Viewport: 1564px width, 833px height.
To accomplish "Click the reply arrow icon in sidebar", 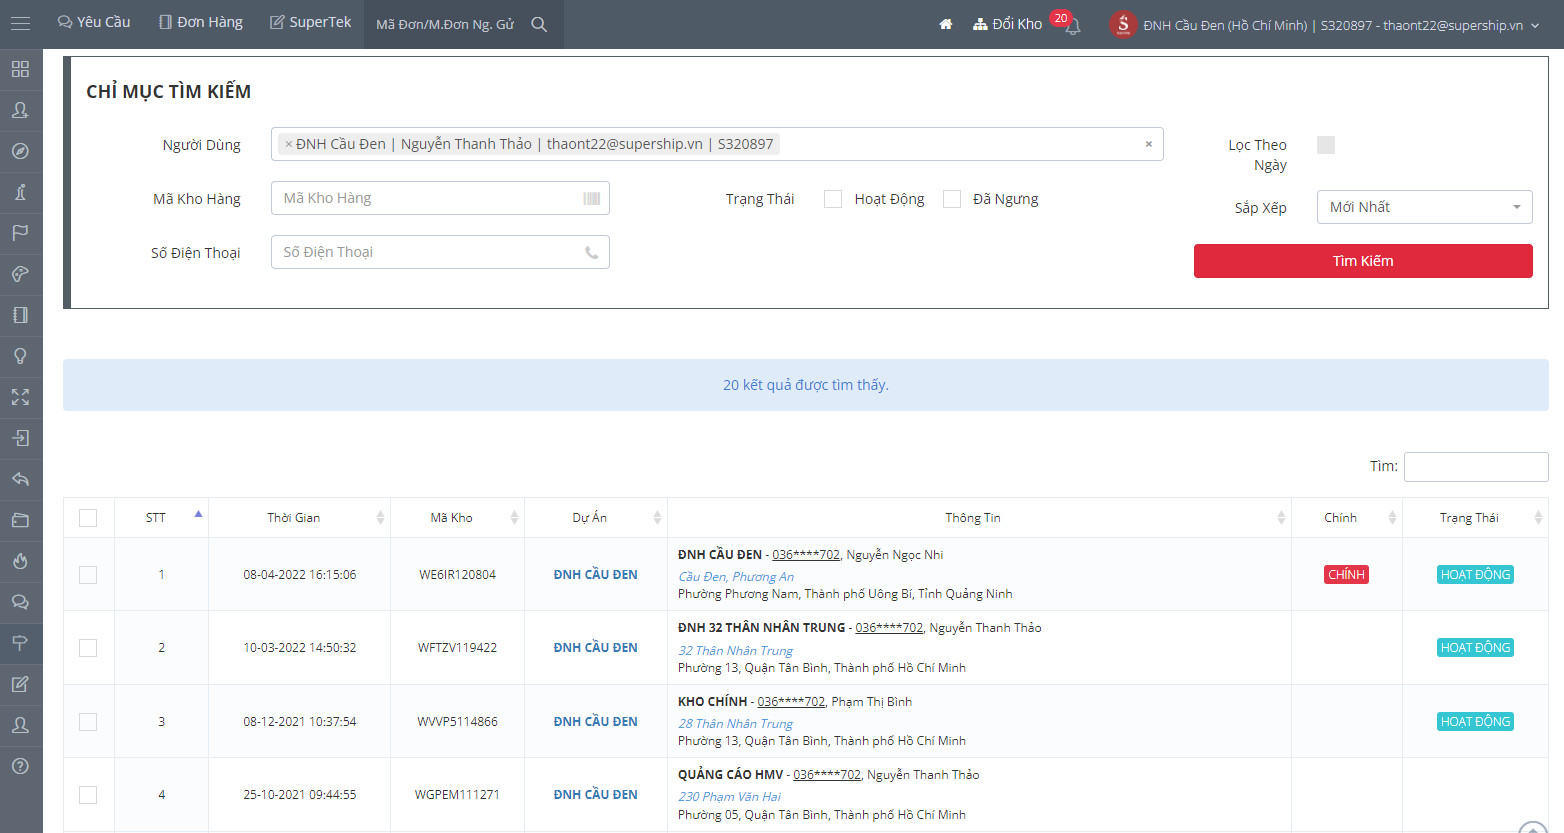I will point(20,479).
